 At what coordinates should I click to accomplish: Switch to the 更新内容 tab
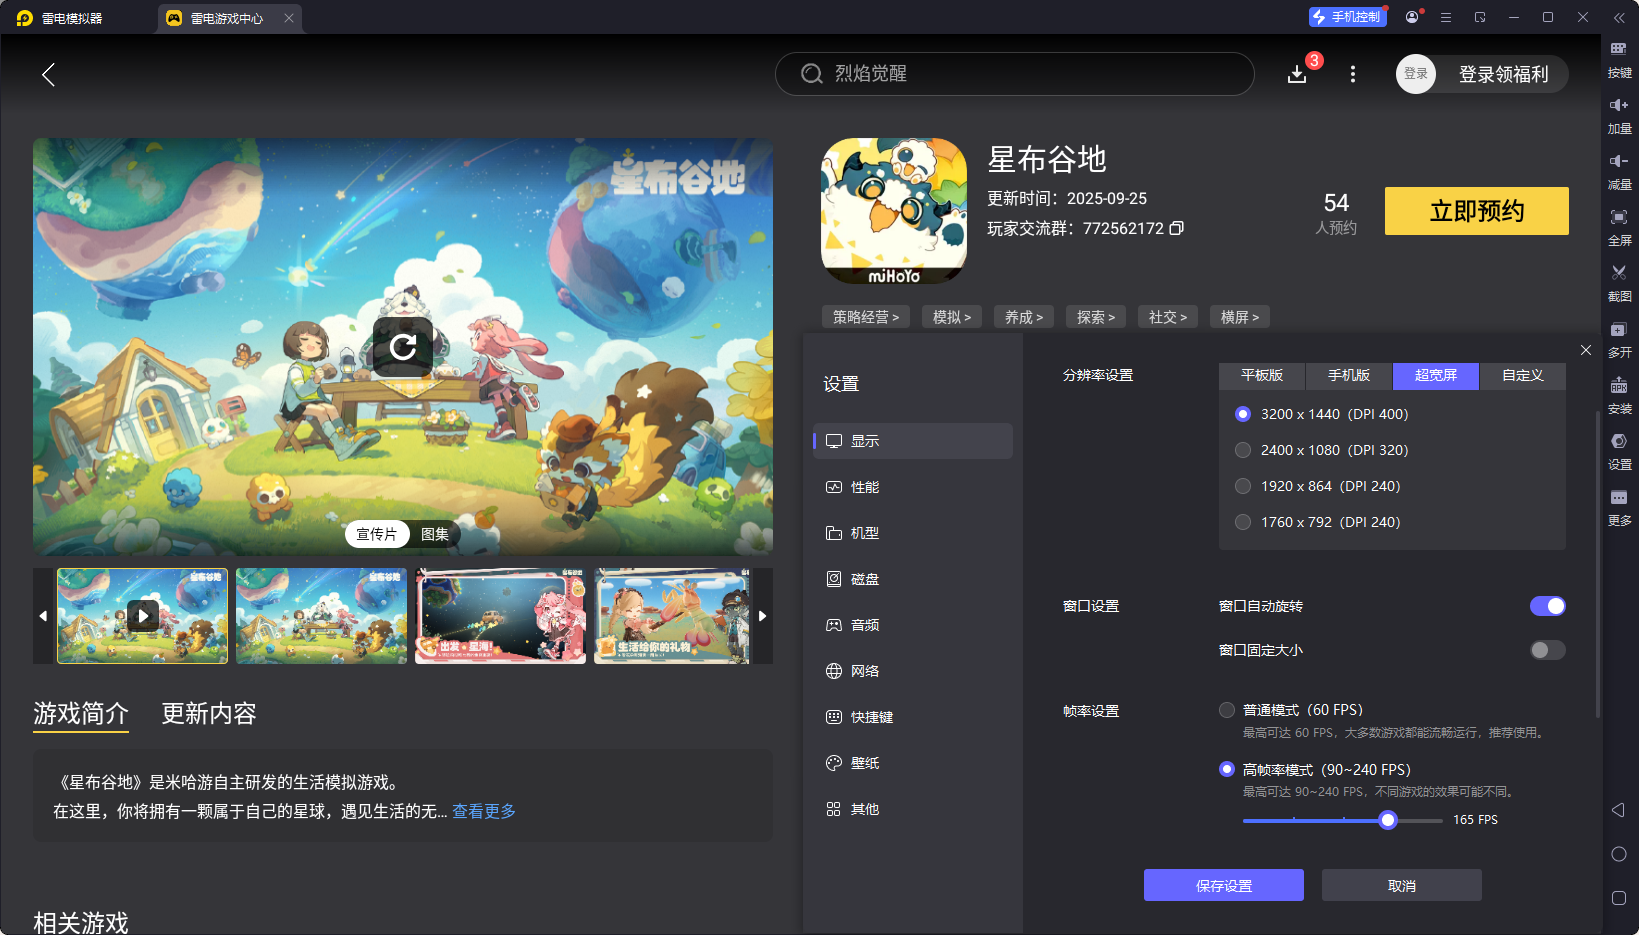208,714
